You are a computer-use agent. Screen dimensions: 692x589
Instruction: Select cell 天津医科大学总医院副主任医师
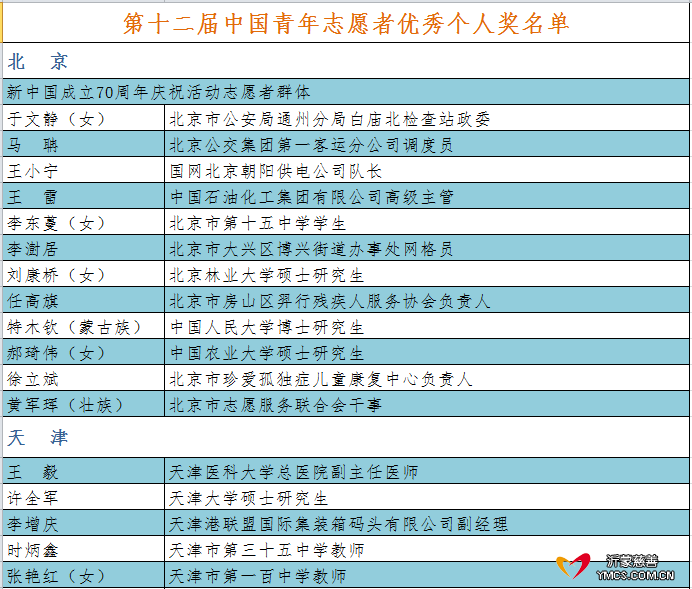click(427, 471)
